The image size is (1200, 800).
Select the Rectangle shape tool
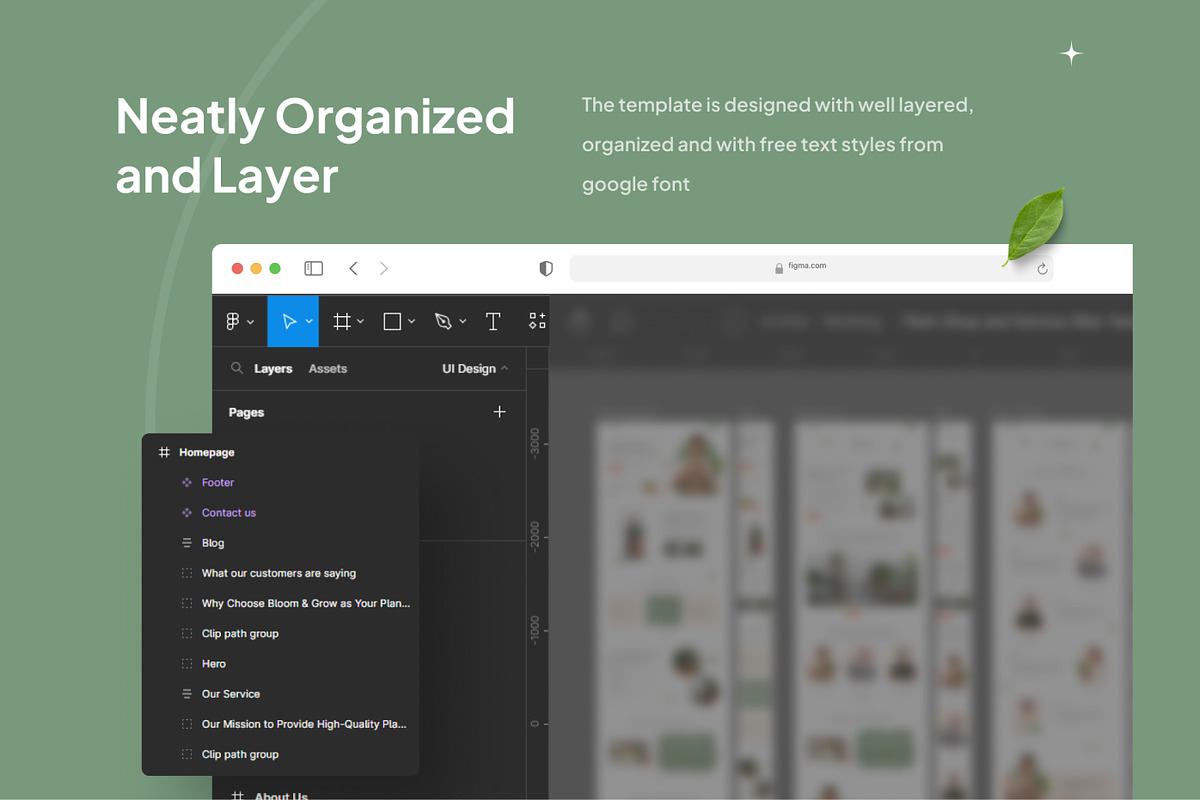click(393, 321)
